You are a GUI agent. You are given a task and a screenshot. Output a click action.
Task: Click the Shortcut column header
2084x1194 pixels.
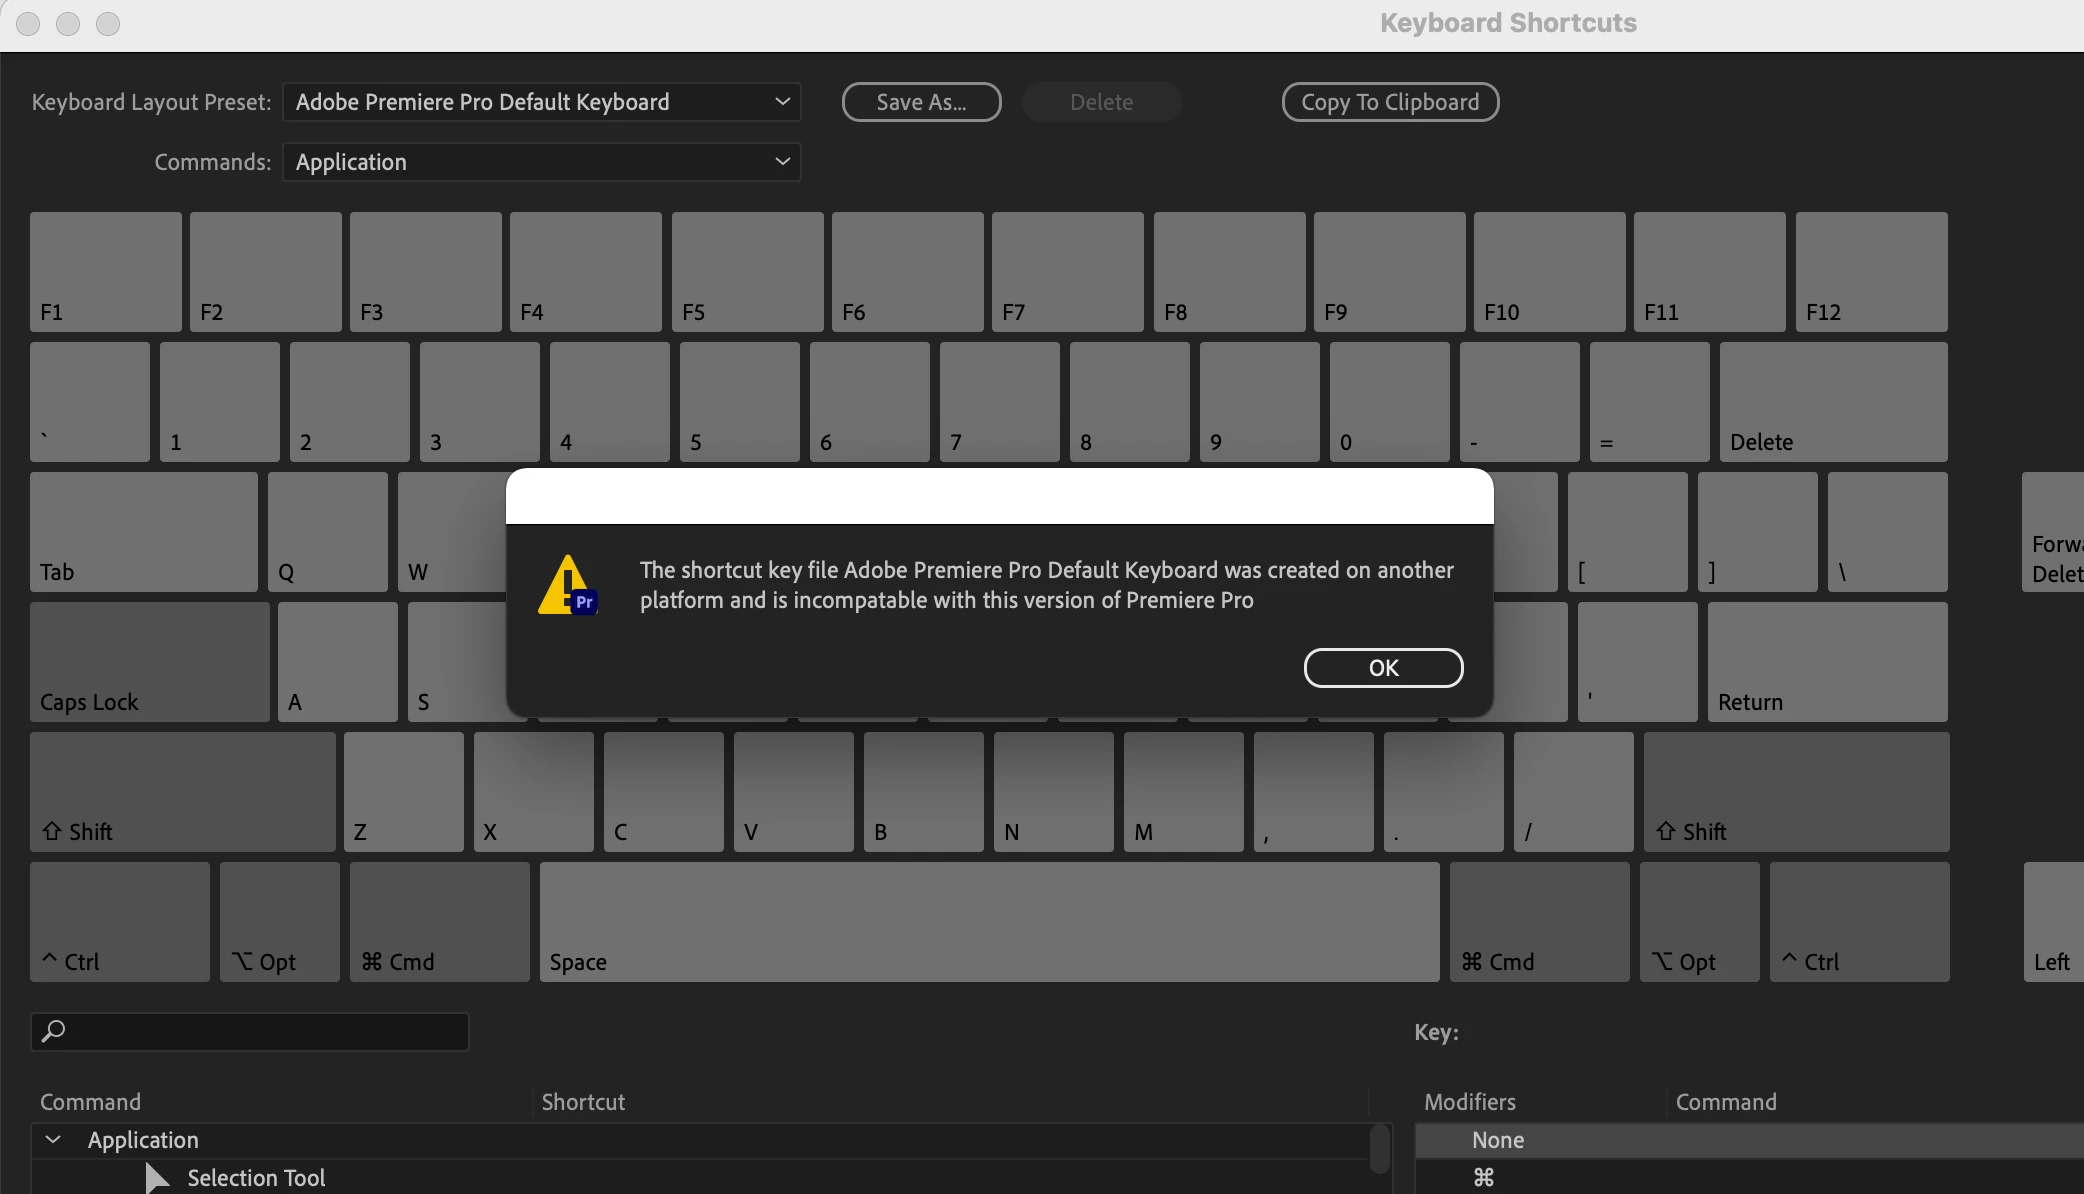click(x=583, y=1102)
